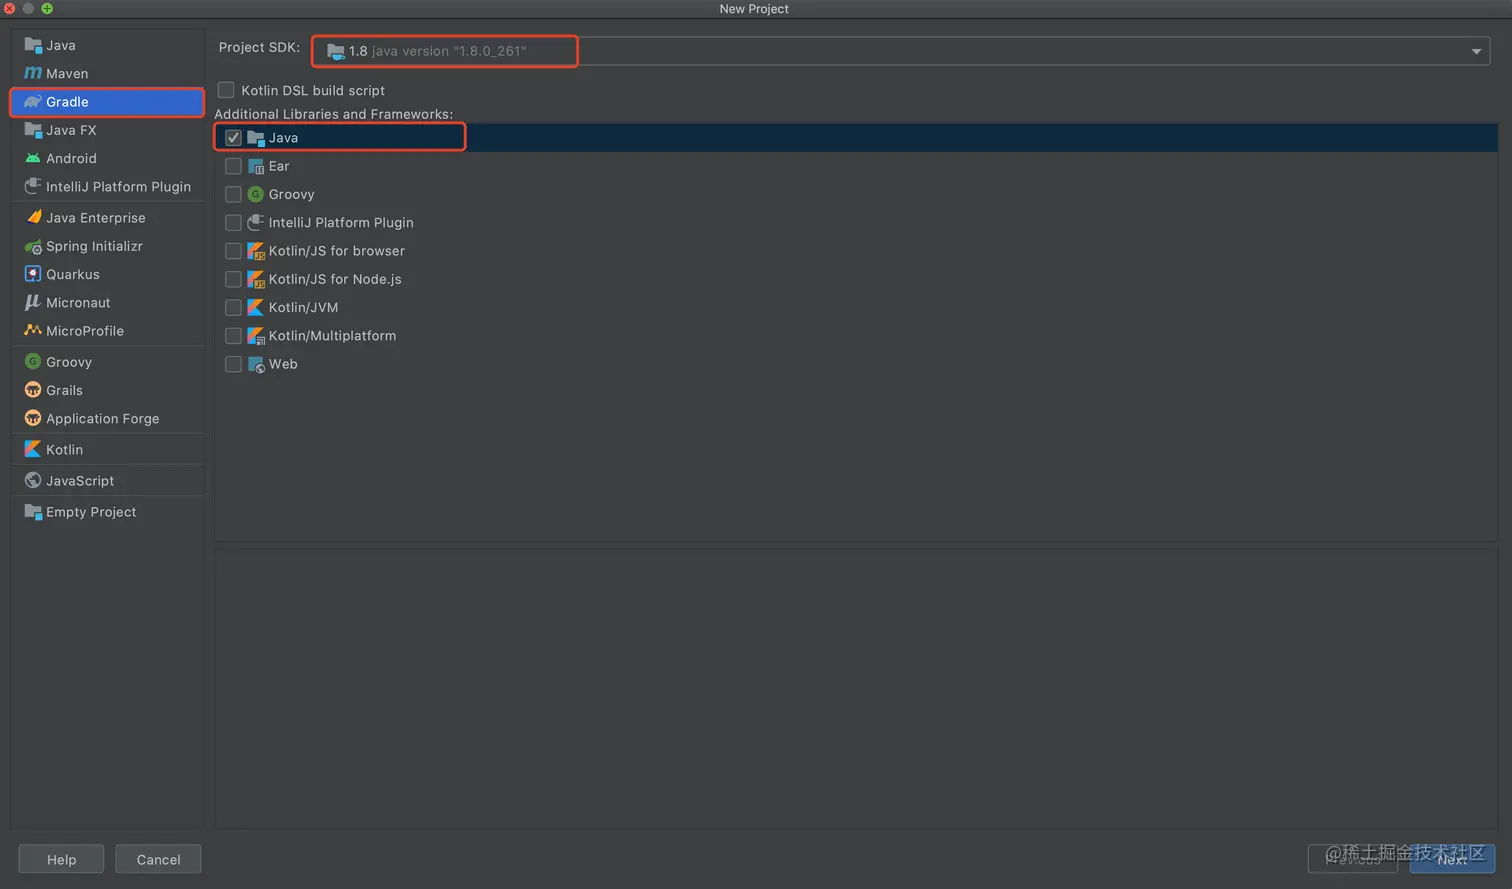Check Kotlin/JS for Node.js checkbox
Viewport: 1512px width, 889px height.
point(233,279)
